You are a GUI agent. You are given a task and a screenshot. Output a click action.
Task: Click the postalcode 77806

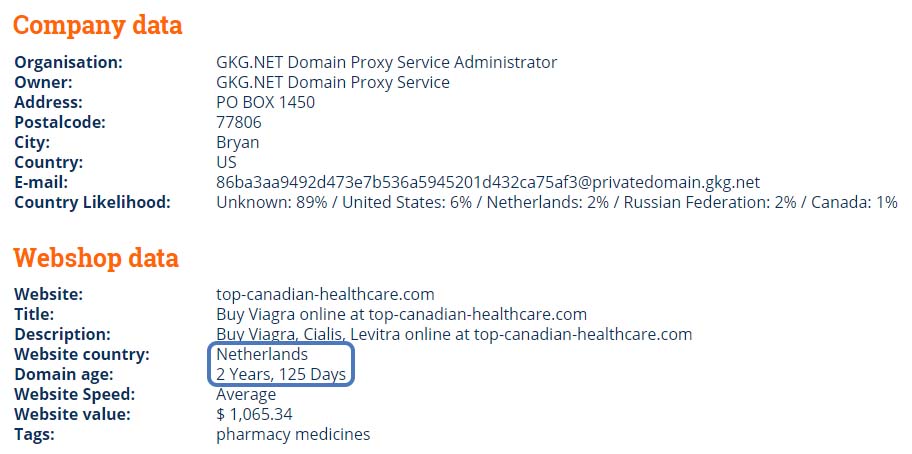coord(239,123)
